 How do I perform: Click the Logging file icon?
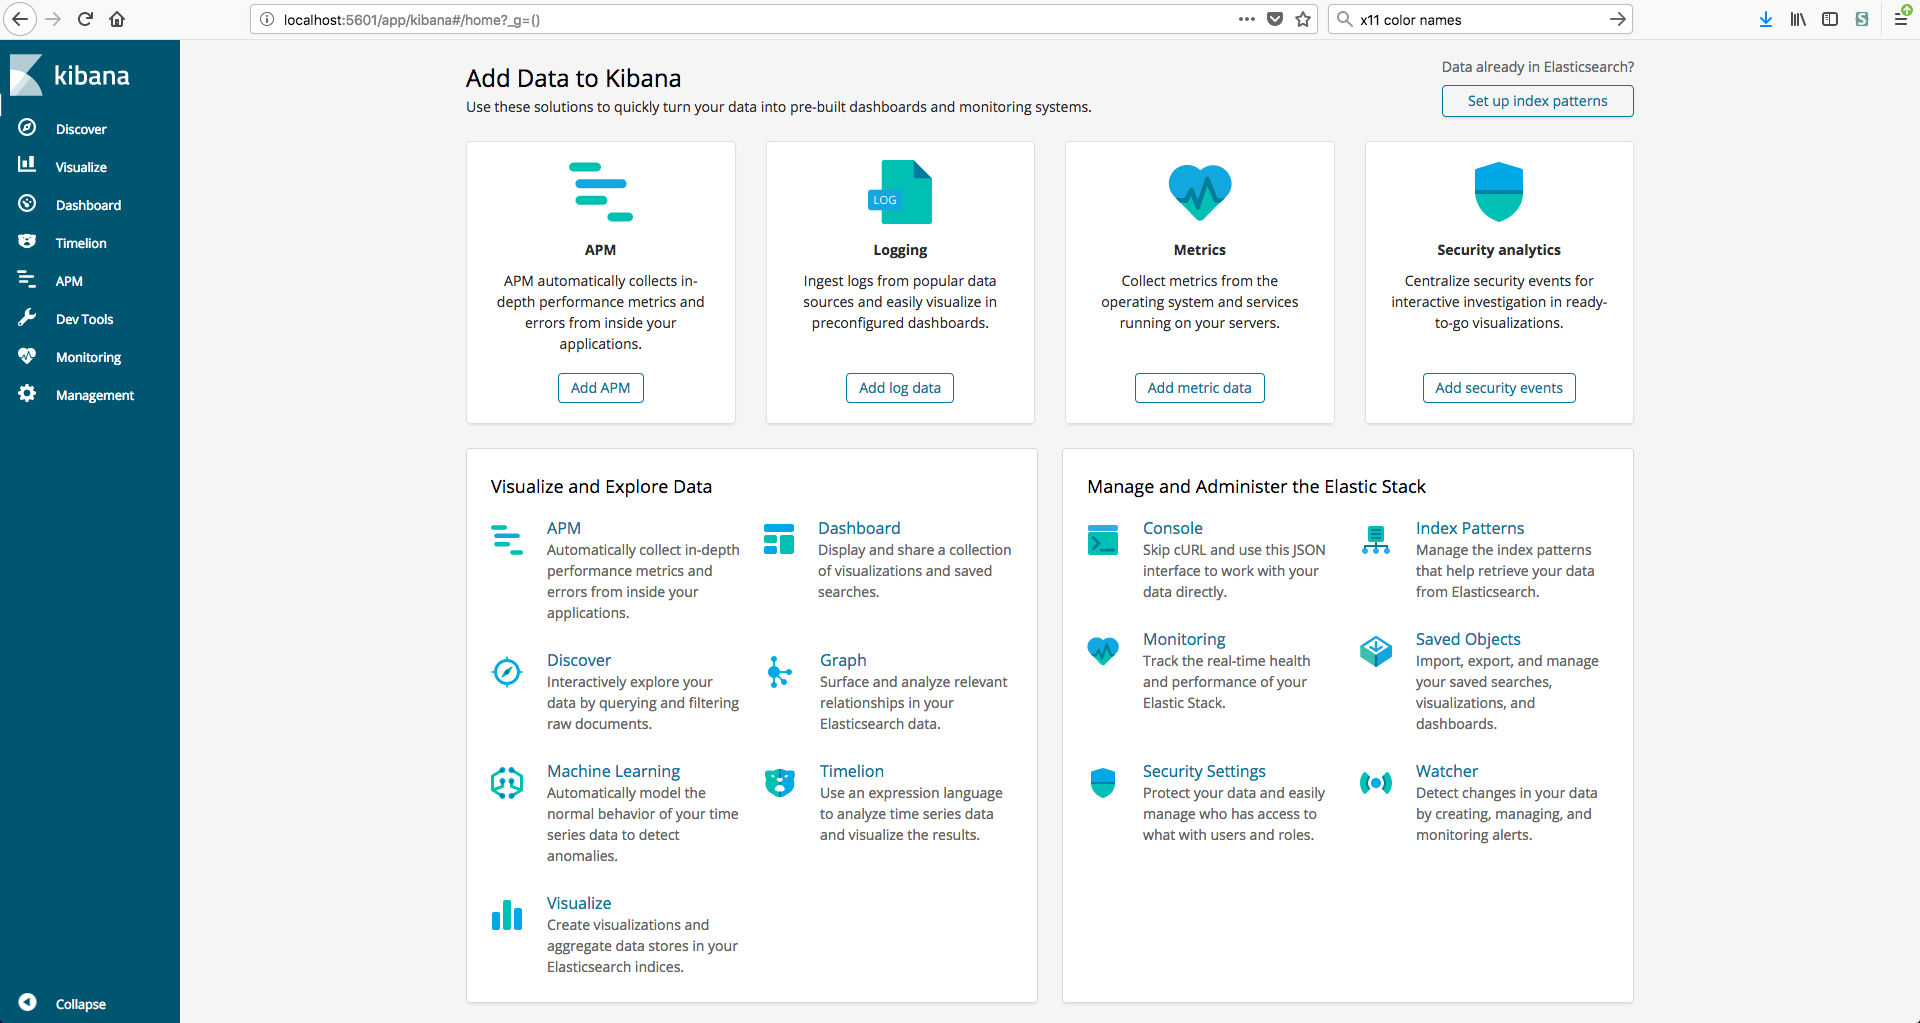point(900,192)
